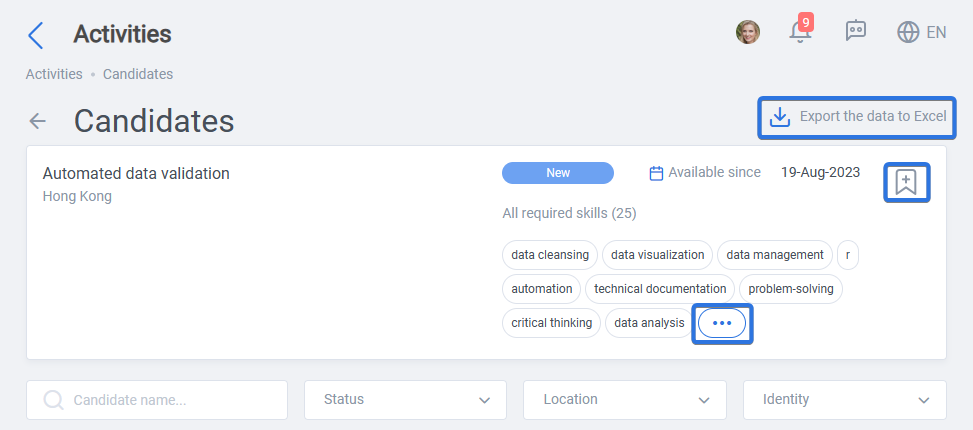Open notifications bell with 9 badge

tap(800, 31)
